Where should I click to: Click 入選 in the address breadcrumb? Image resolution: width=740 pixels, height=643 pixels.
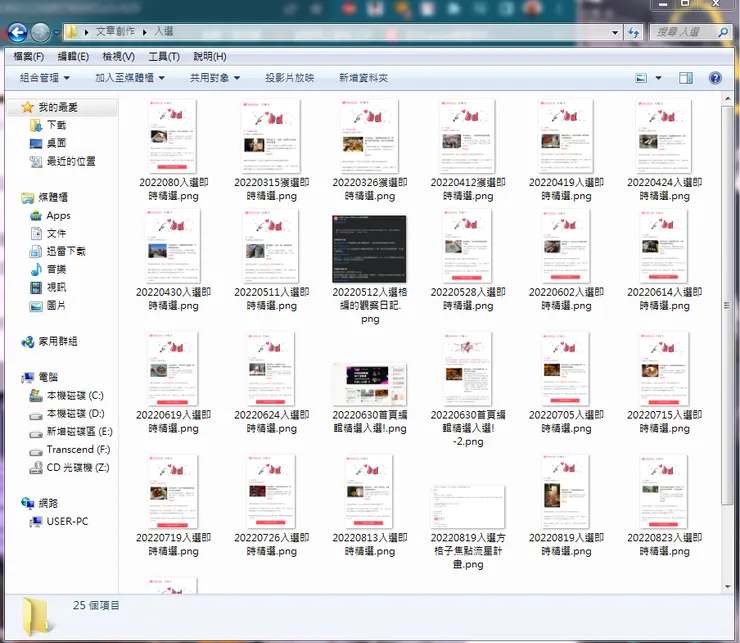click(x=164, y=32)
